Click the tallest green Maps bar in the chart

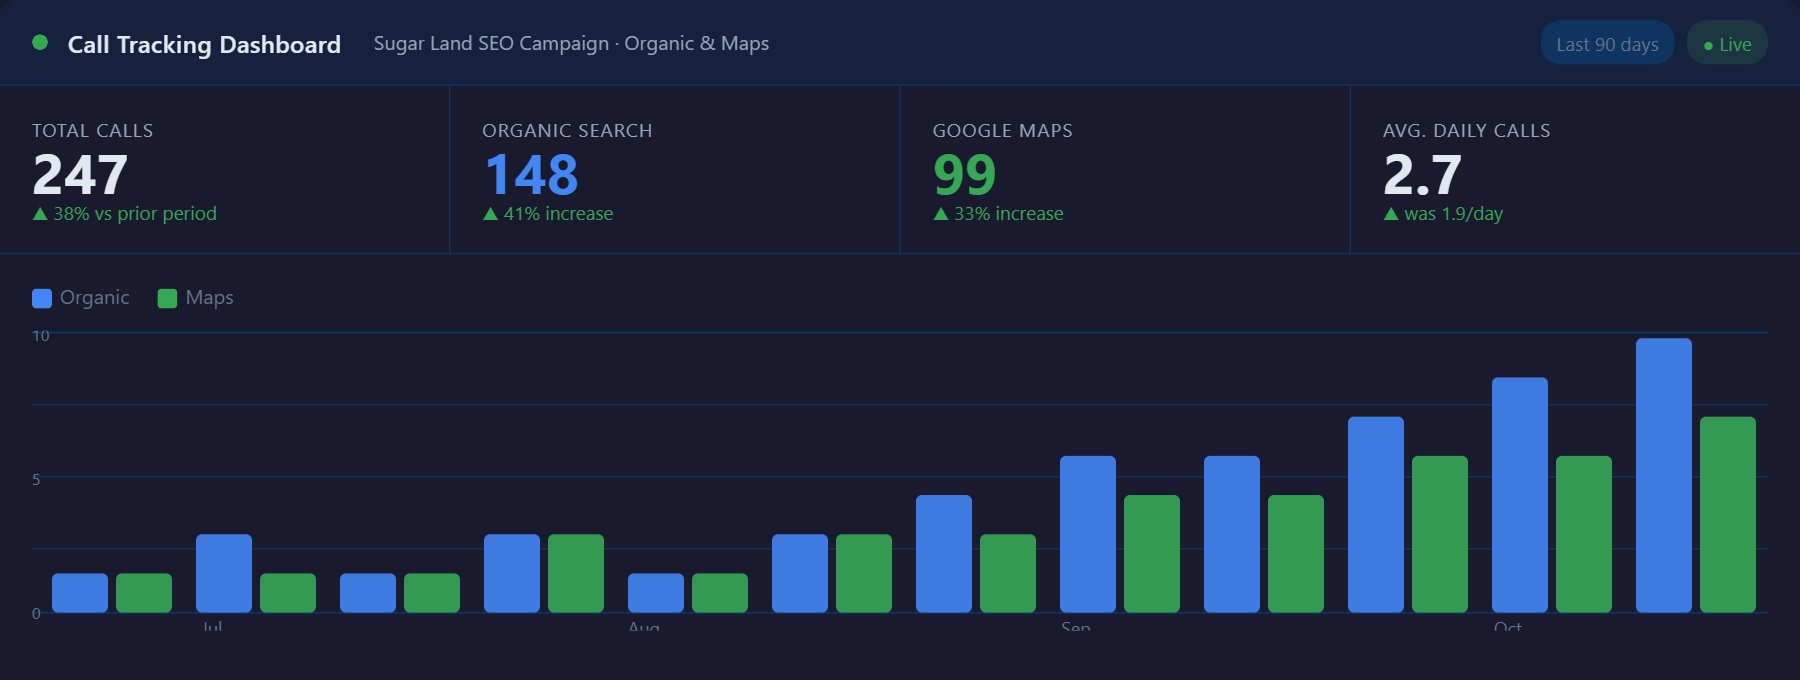(1728, 514)
